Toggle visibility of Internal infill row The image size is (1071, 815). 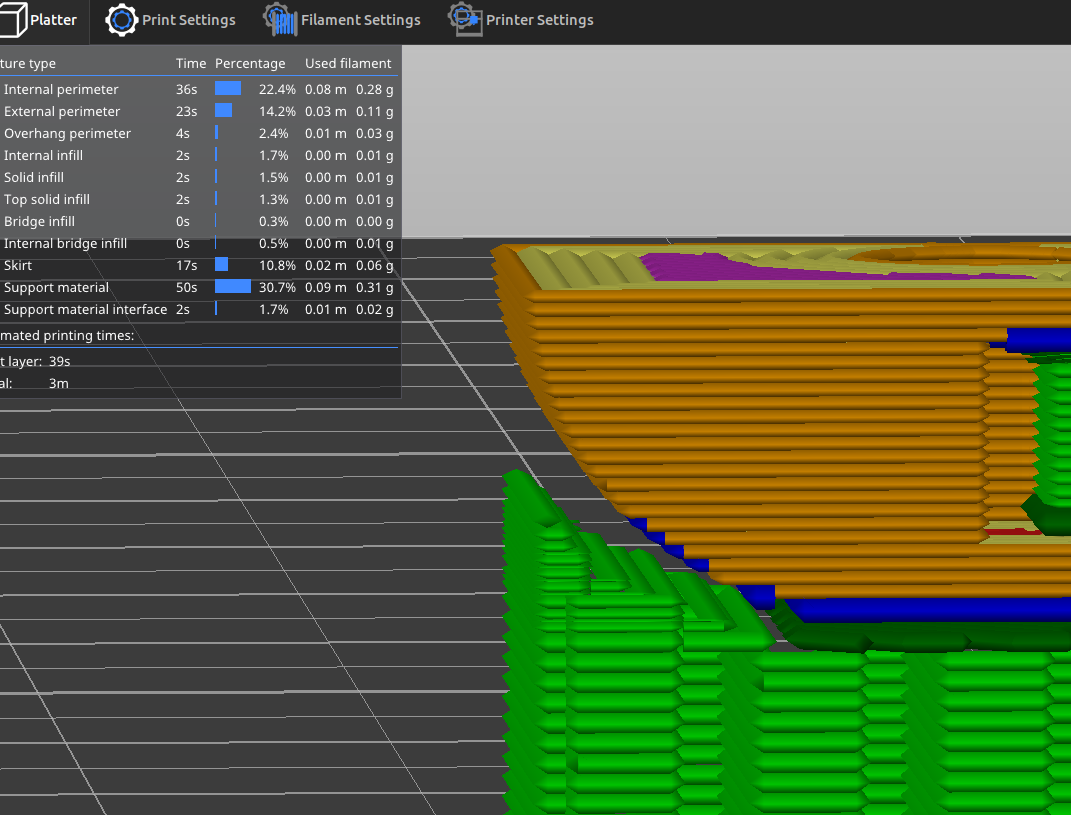199,155
